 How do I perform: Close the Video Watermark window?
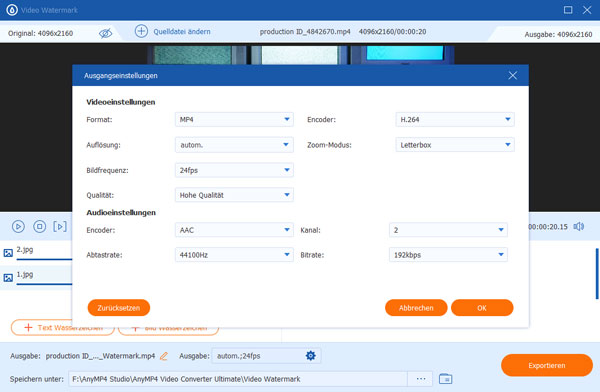(x=587, y=10)
